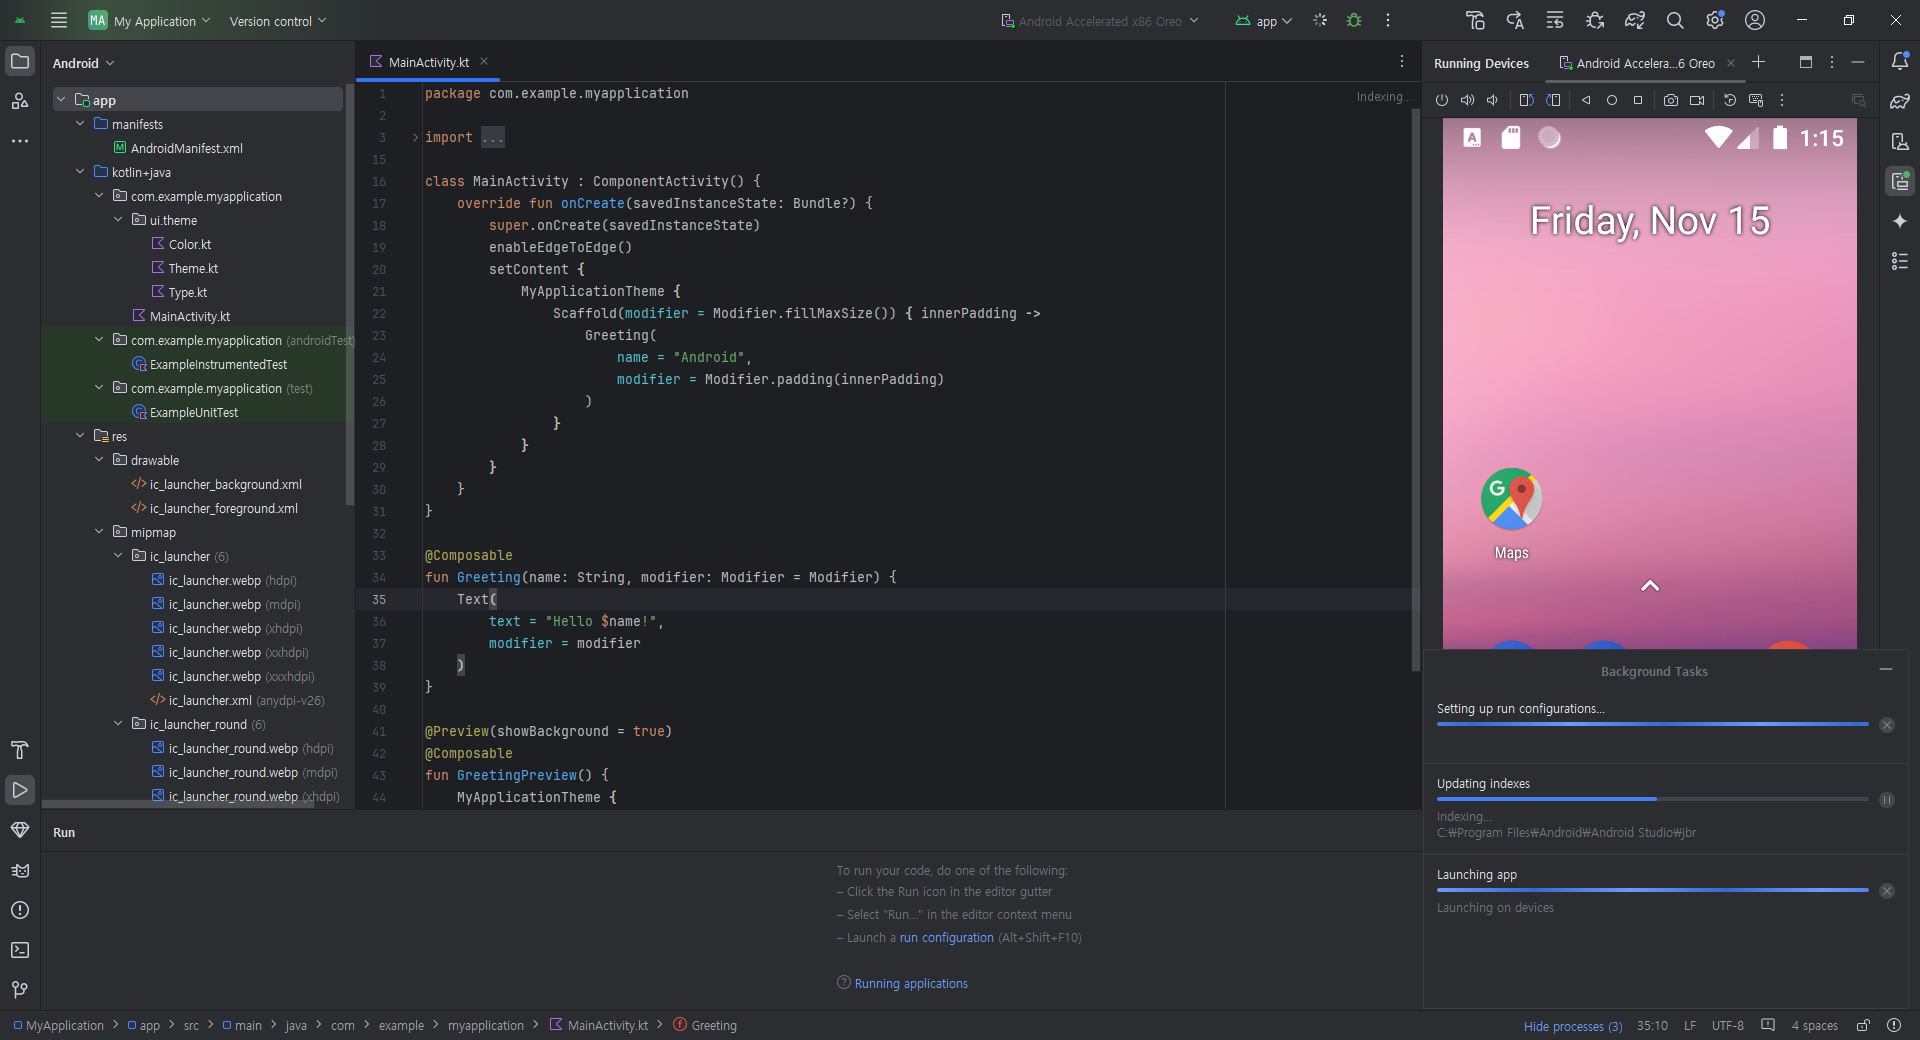Screen dimensions: 1920x1040
Task: Click emulator Power button icon
Action: pos(1442,100)
